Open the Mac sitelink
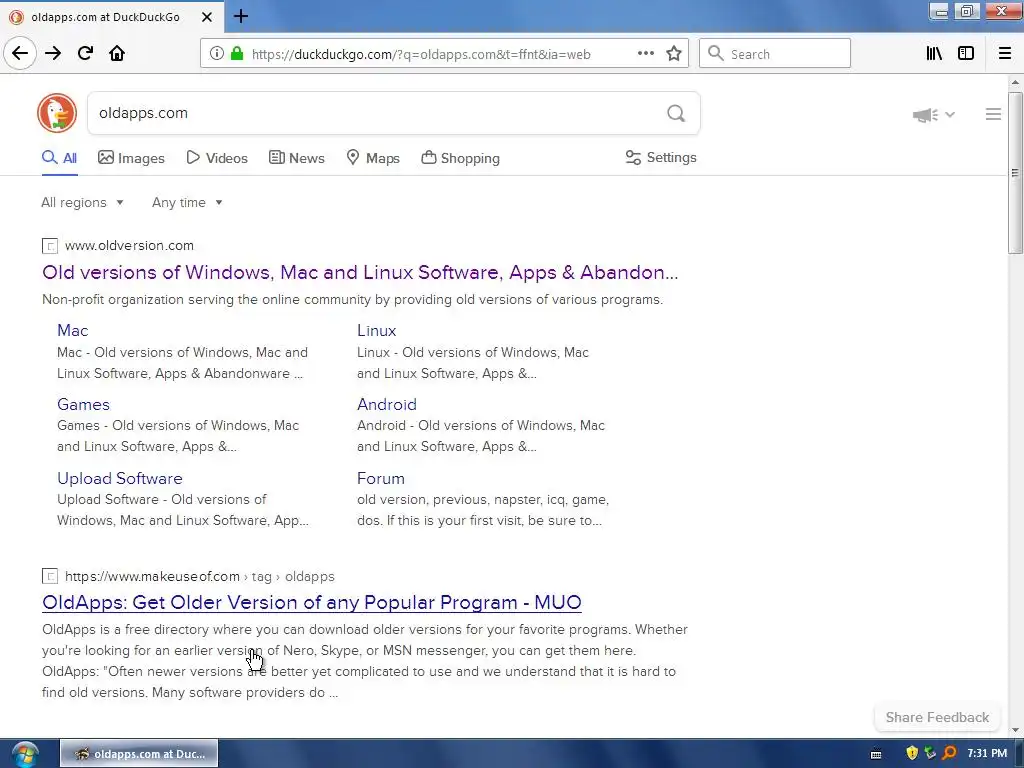Screen dimensions: 1024x768 pos(72,330)
